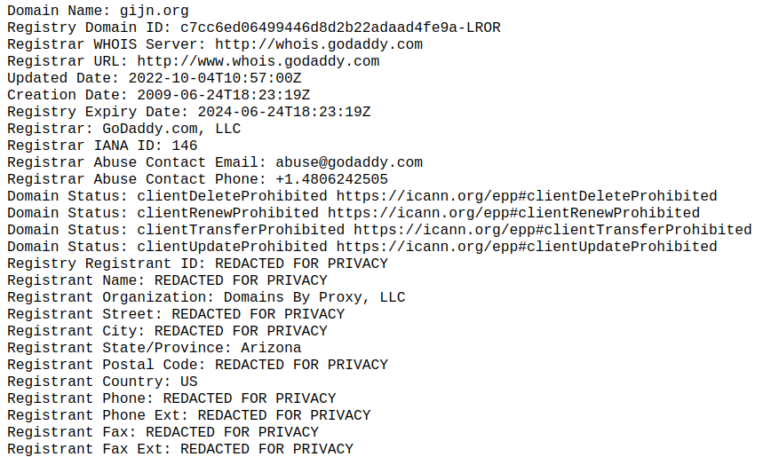Click the Domain Name gijn.org line
This screenshot has height=457, width=771.
pyautogui.click(x=98, y=10)
